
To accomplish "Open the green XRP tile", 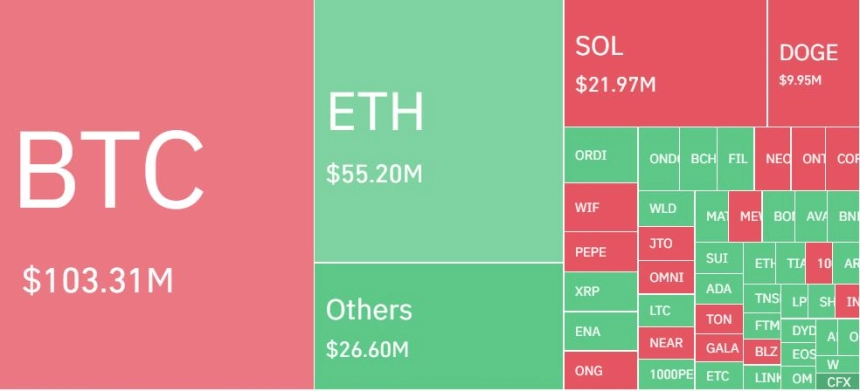I will point(601,291).
